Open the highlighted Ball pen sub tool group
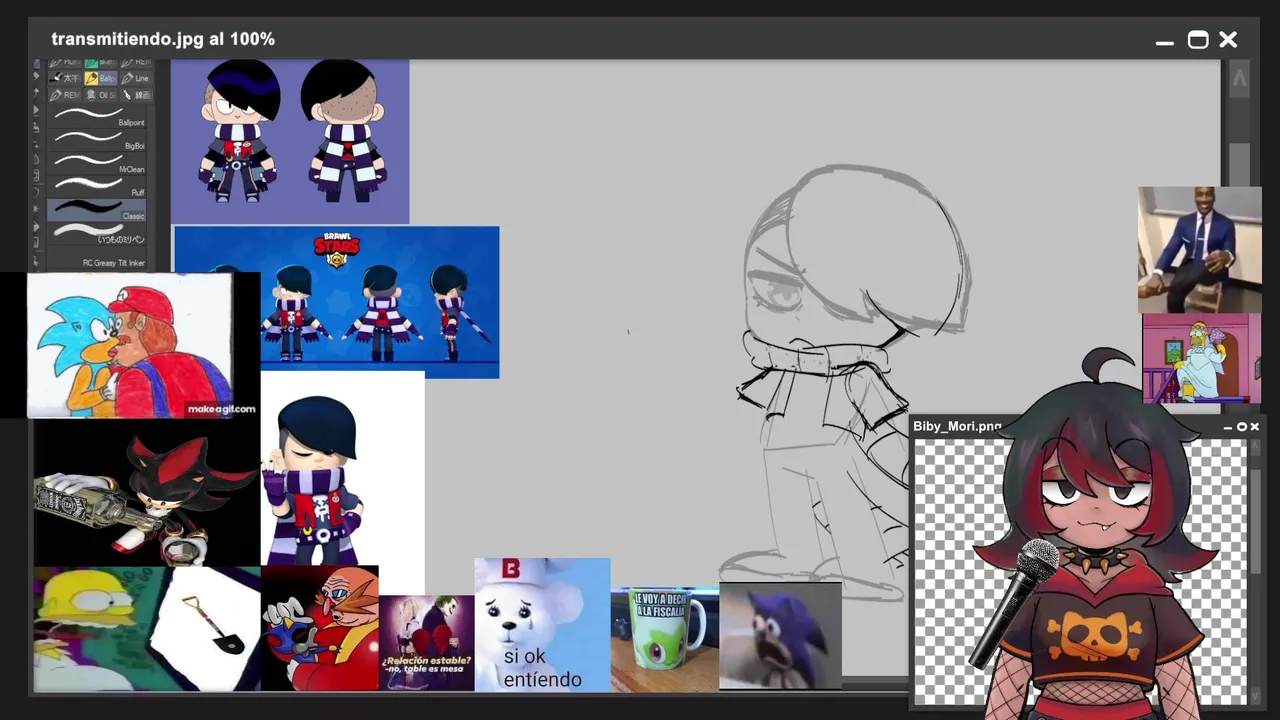Viewport: 1280px width, 720px height. 100,78
